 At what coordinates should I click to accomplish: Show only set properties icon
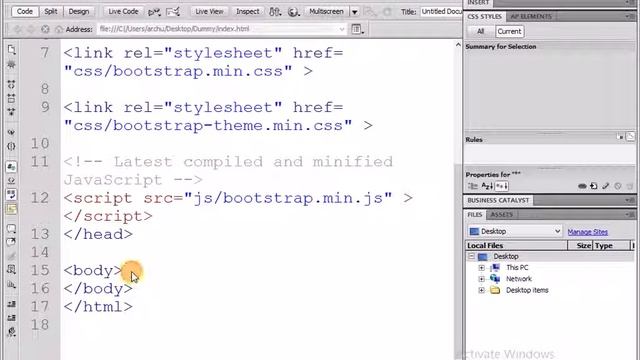coord(502,186)
